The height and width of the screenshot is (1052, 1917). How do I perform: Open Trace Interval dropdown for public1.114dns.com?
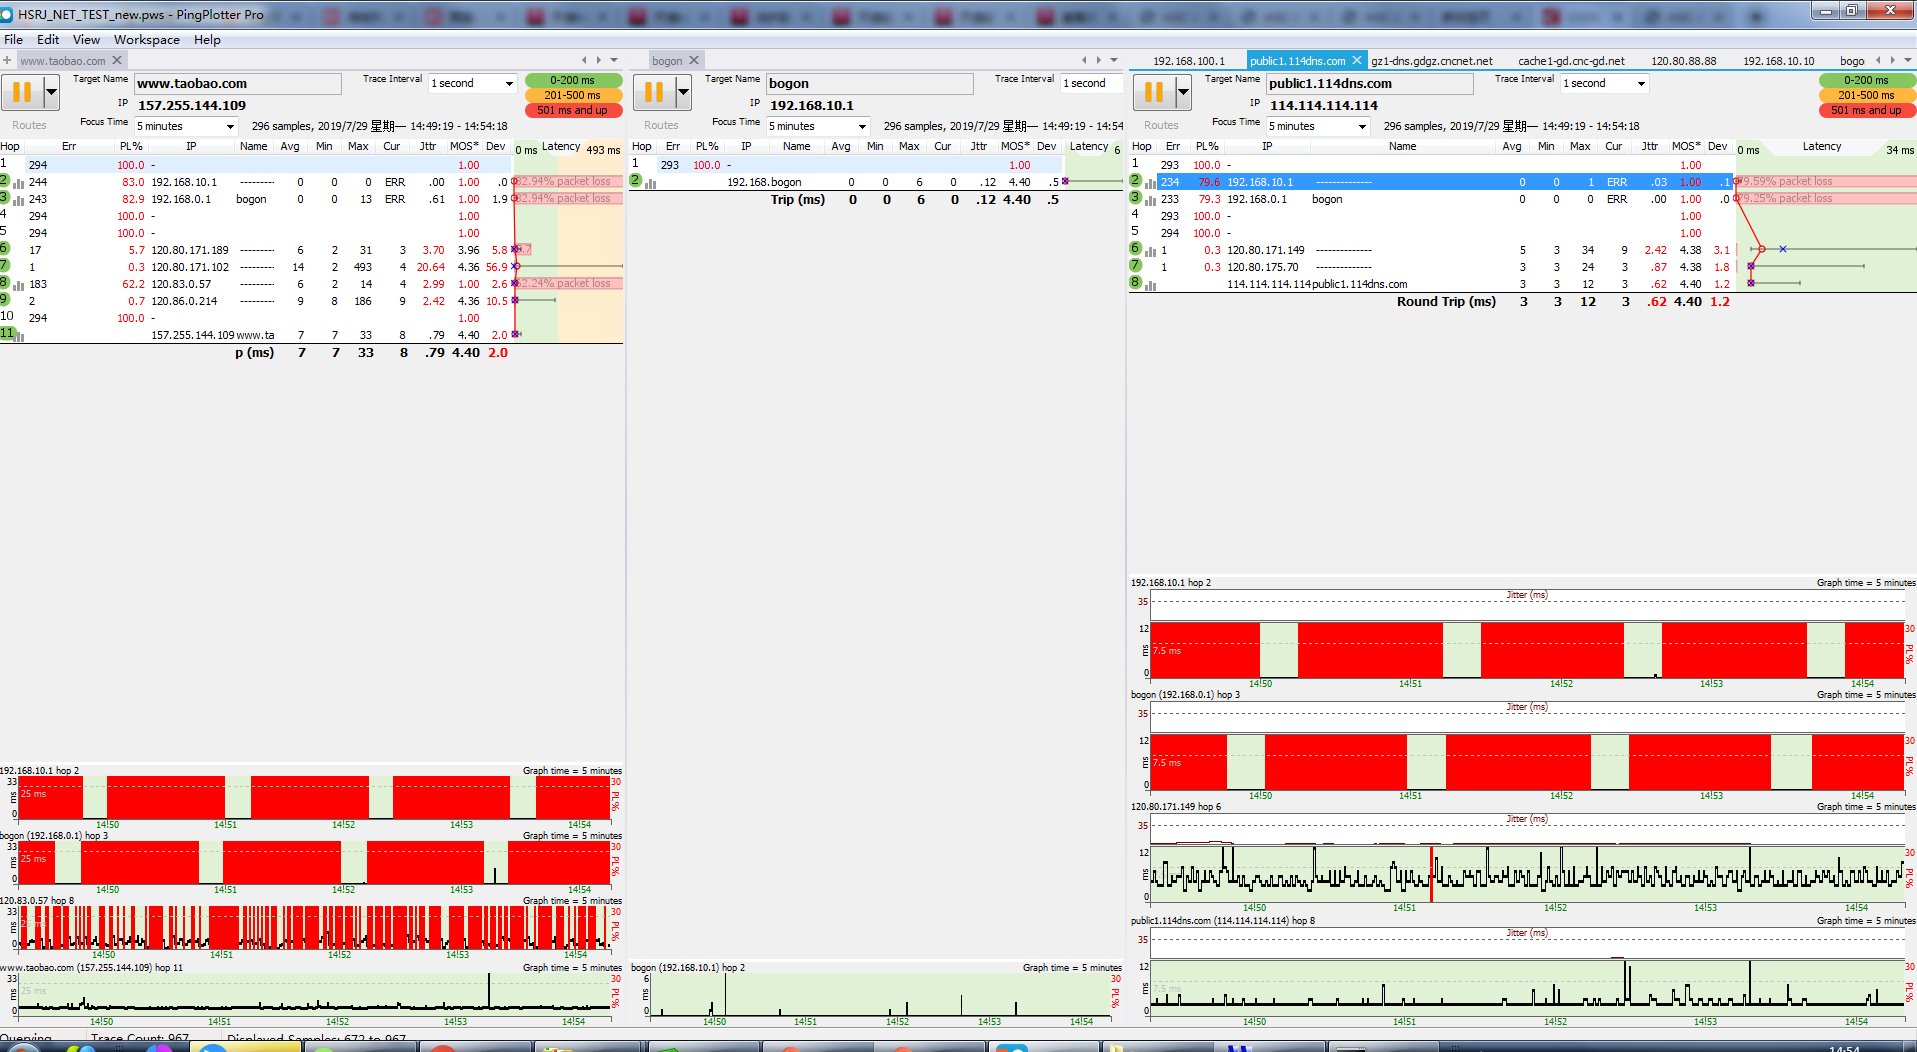coord(1641,84)
